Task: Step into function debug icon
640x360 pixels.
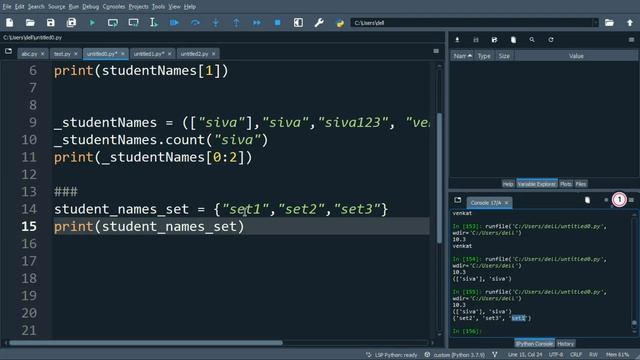Action: (216, 23)
